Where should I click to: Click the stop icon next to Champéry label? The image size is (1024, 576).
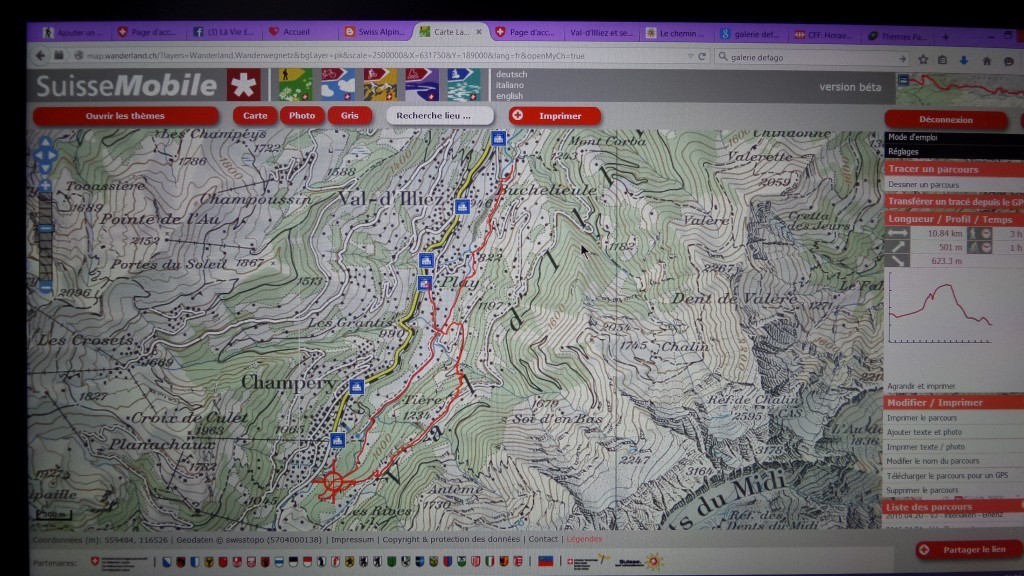pos(357,387)
